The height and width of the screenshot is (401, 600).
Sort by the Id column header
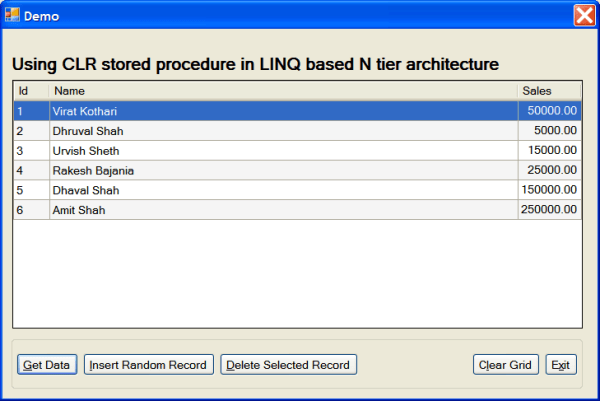click(31, 91)
